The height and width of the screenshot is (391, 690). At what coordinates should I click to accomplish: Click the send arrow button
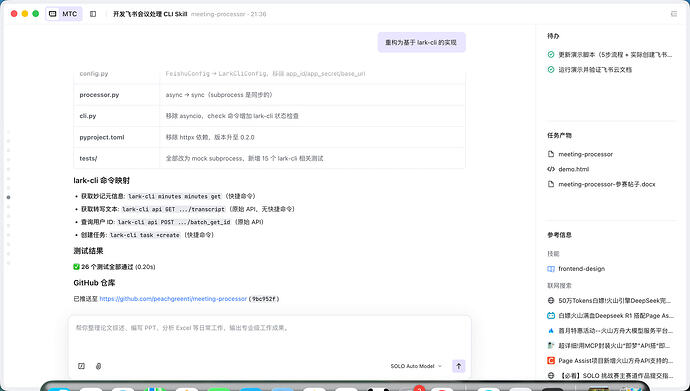[459, 366]
